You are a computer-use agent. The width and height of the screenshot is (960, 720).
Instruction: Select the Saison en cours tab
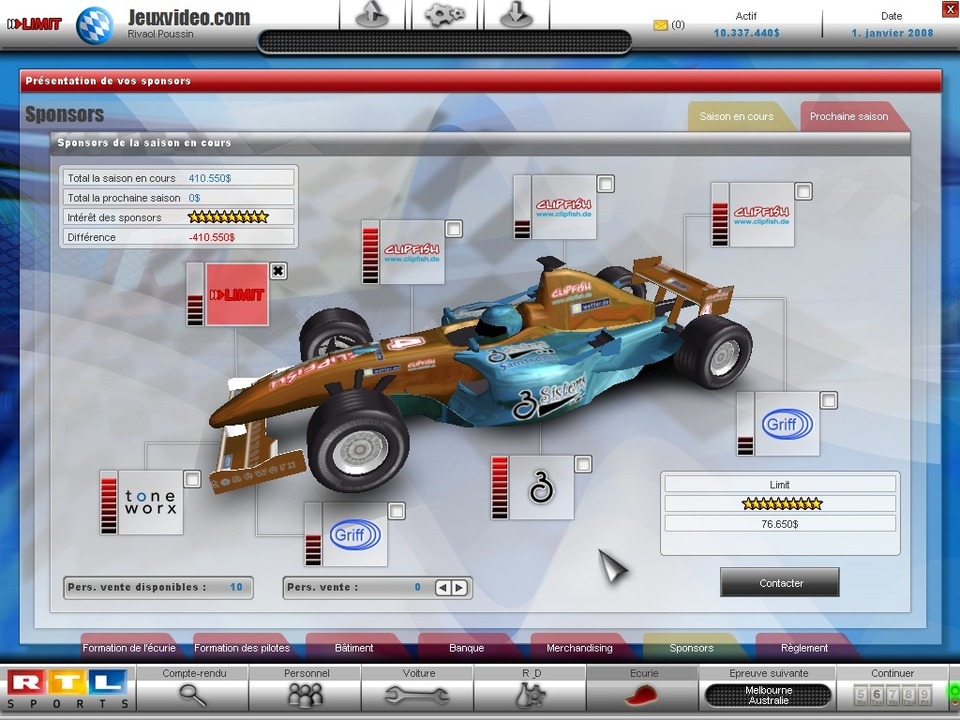(x=736, y=116)
